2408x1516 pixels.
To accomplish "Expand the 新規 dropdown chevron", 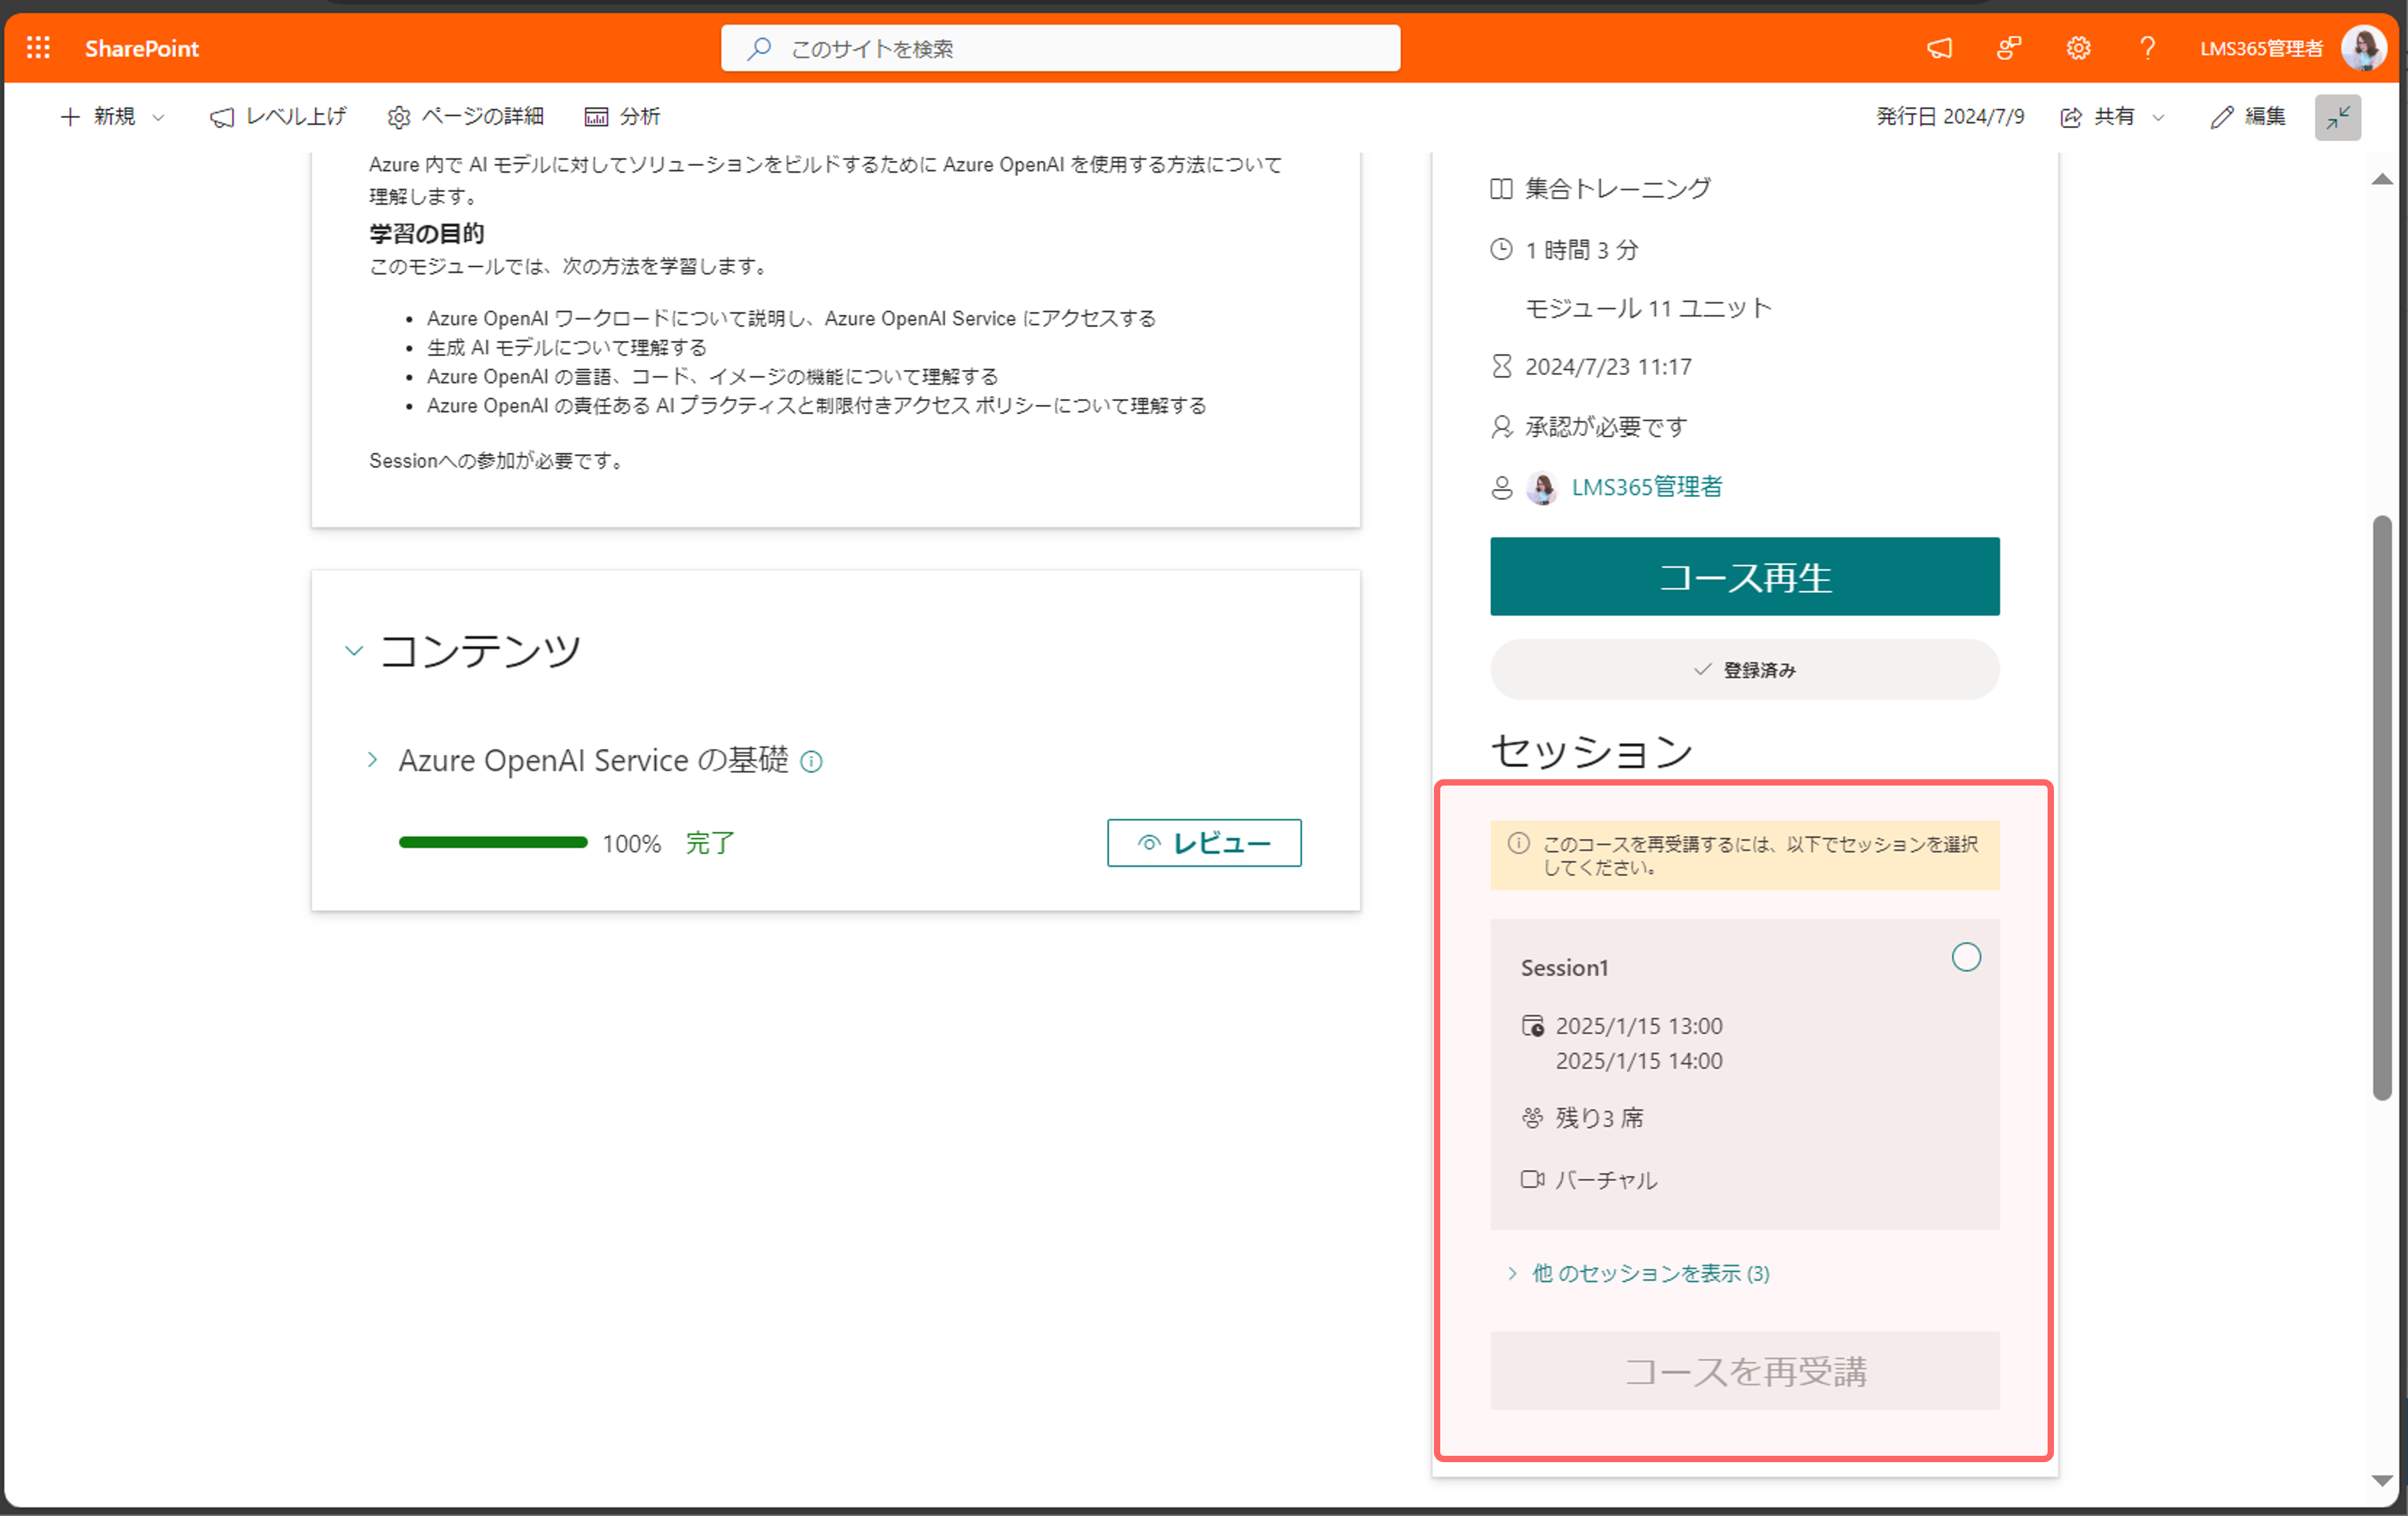I will coord(158,117).
